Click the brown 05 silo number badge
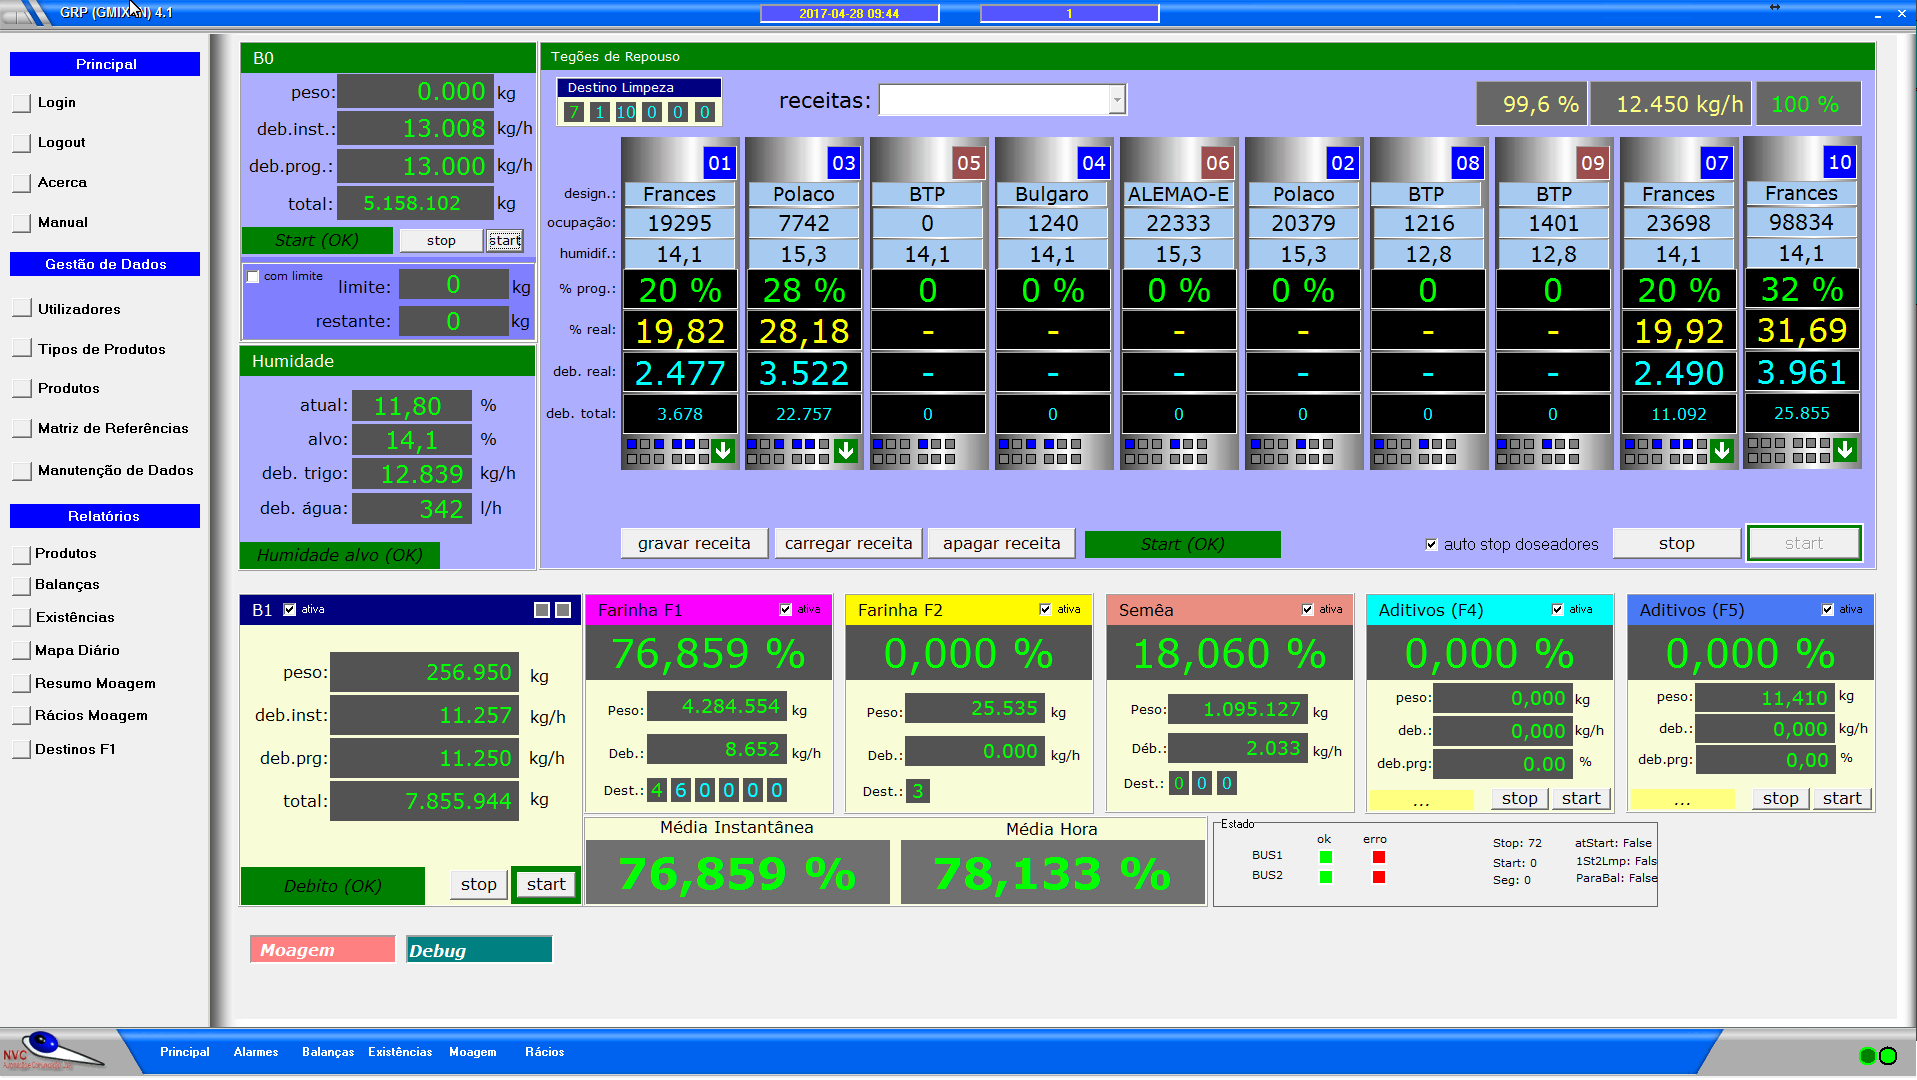The width and height of the screenshot is (1917, 1080). point(968,163)
